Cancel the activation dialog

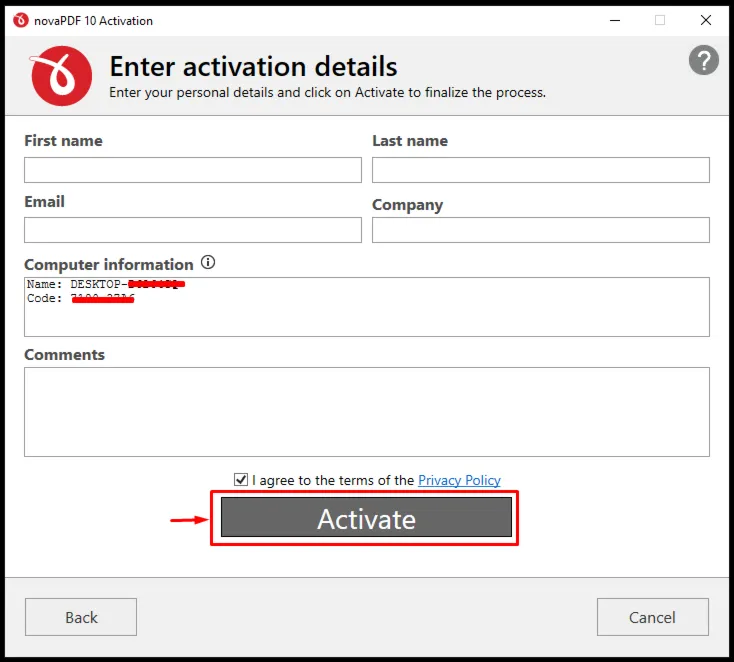[653, 617]
